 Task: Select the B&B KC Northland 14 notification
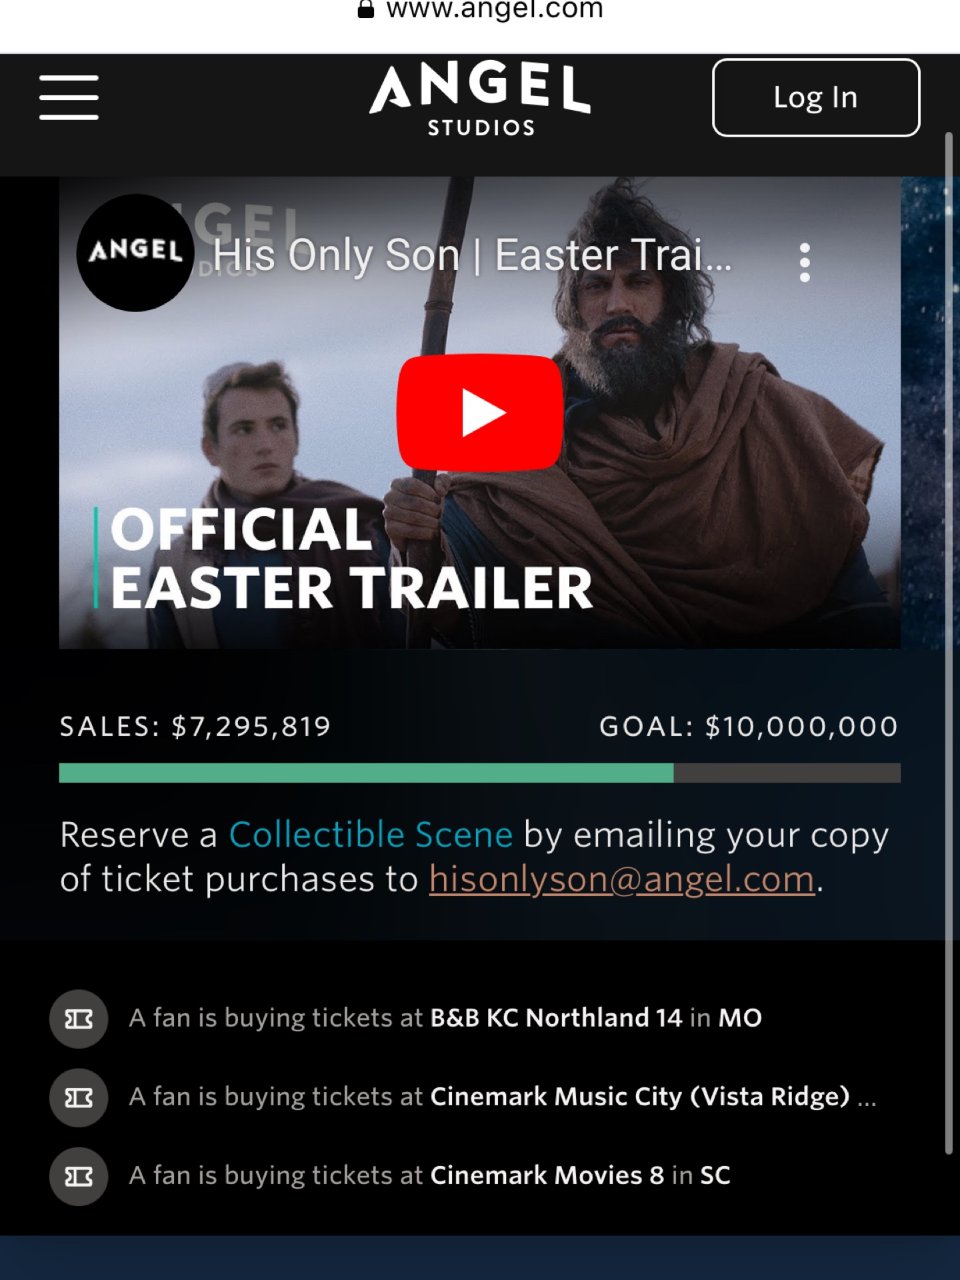(445, 1018)
